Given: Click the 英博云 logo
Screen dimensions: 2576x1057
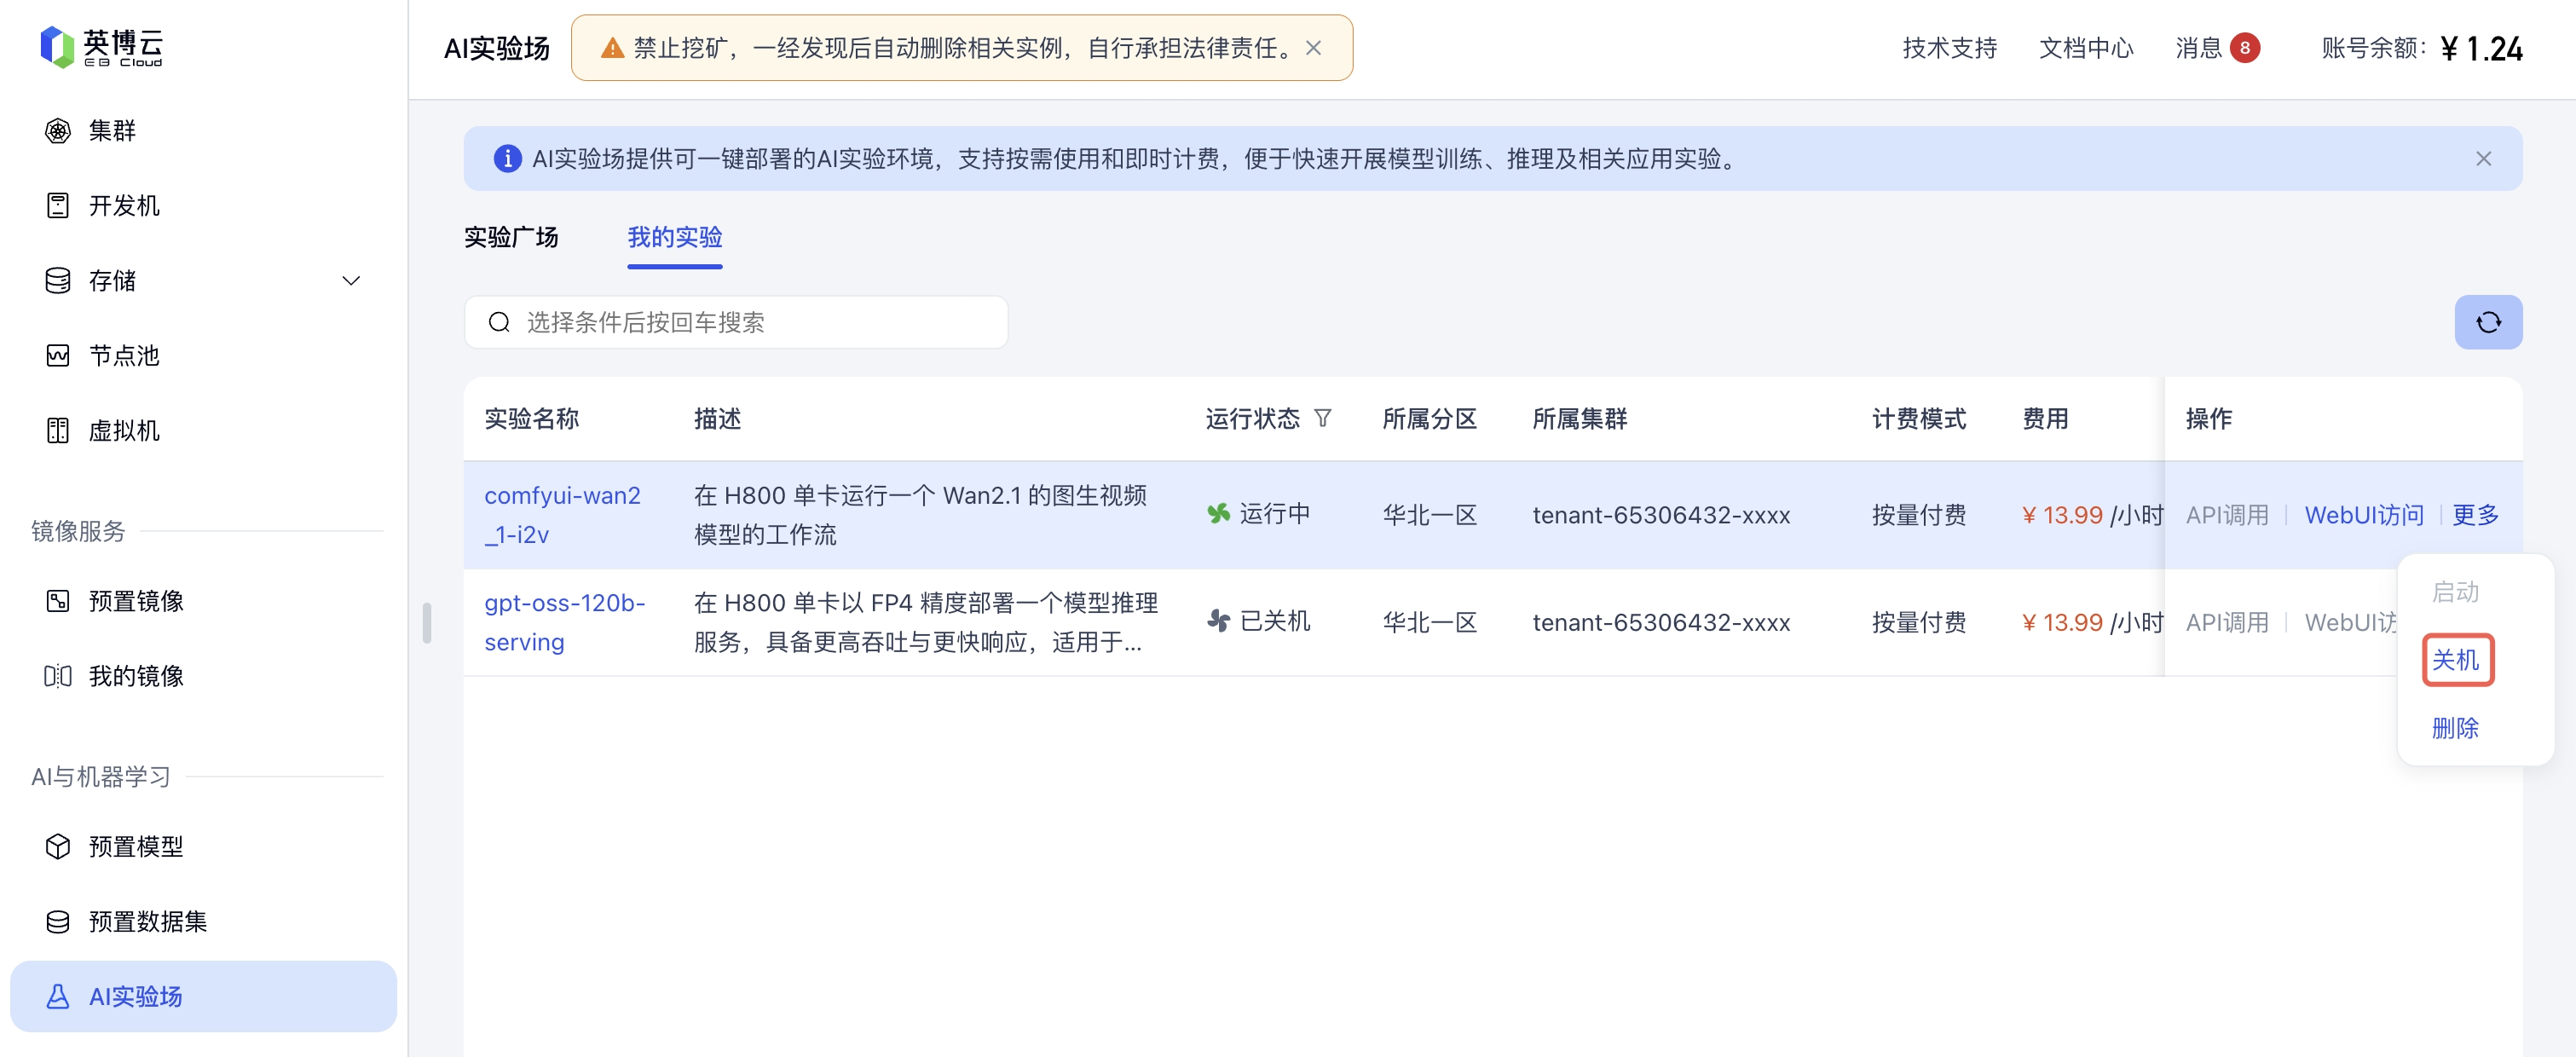Looking at the screenshot, I should pos(100,47).
